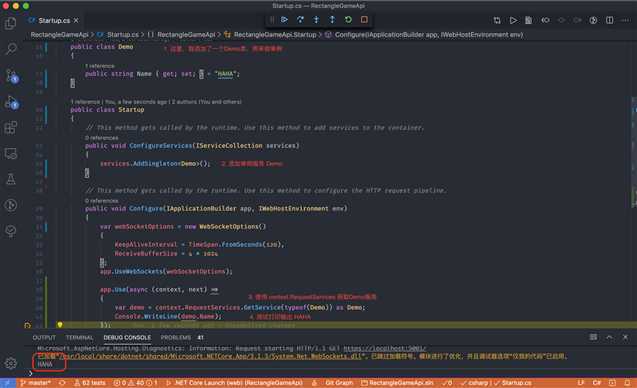
Task: Stop the debug session
Action: (x=364, y=20)
